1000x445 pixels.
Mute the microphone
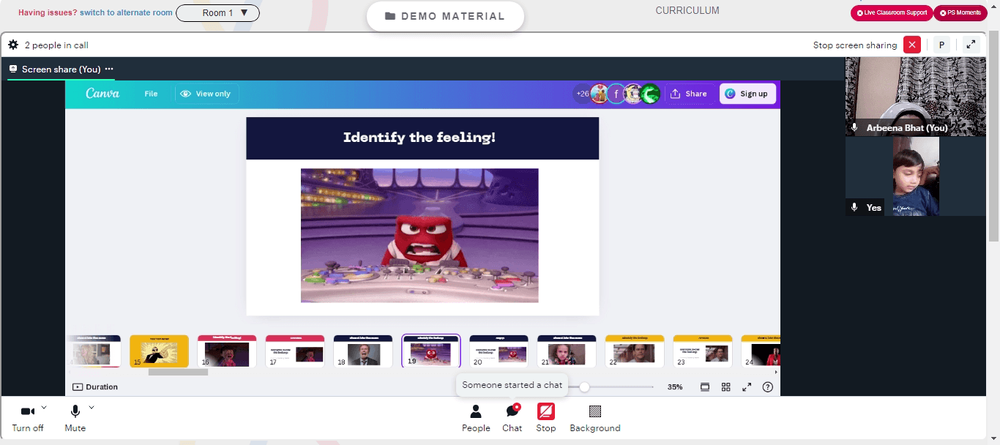[x=75, y=418]
